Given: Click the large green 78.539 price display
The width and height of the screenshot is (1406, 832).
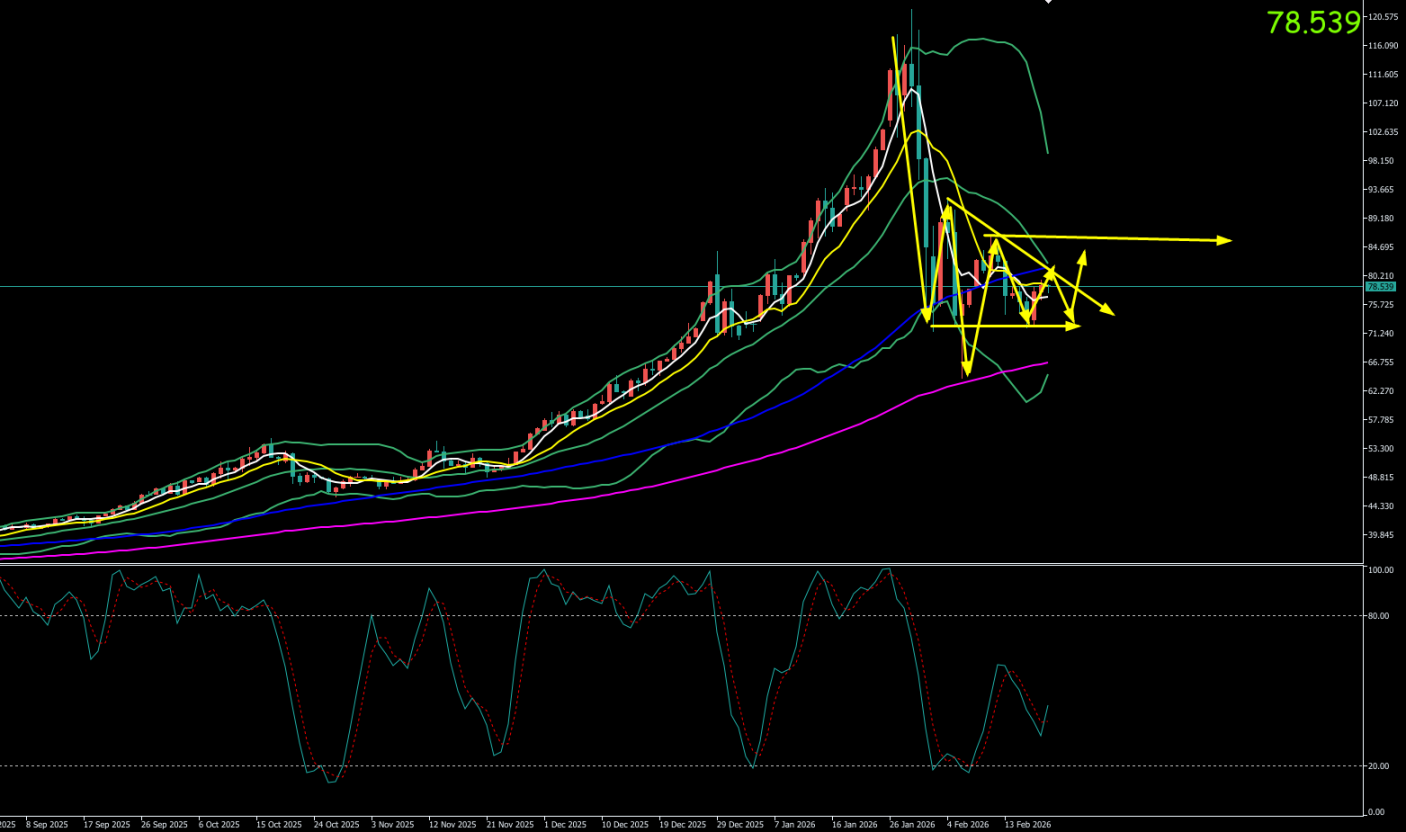Looking at the screenshot, I should 1313,22.
